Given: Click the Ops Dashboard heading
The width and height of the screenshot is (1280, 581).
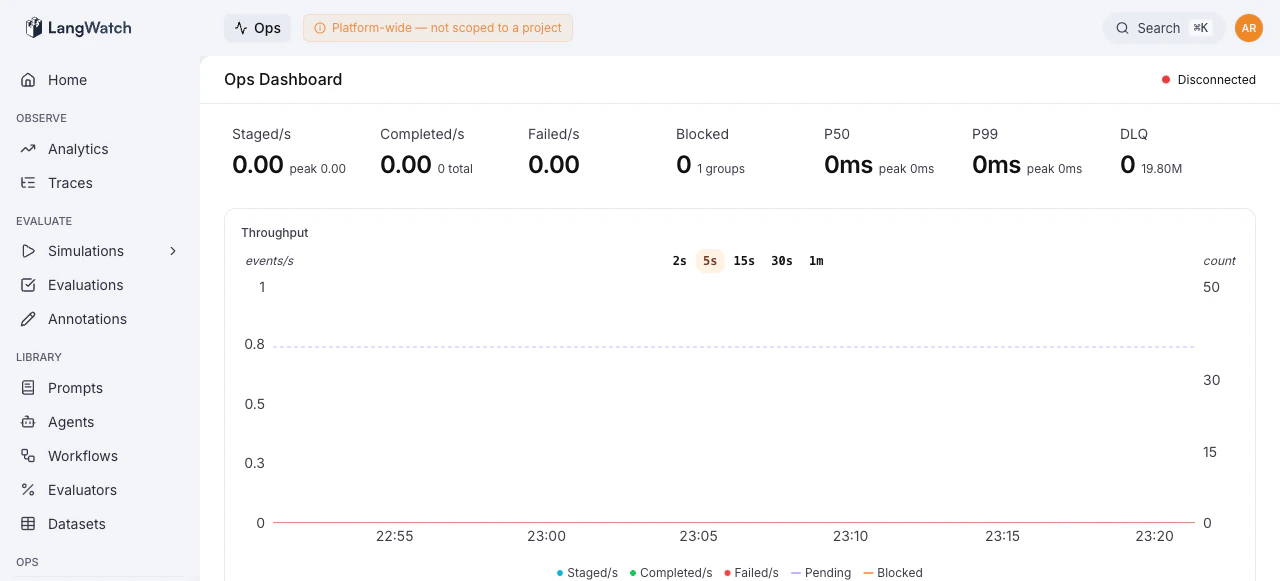Looking at the screenshot, I should (283, 80).
